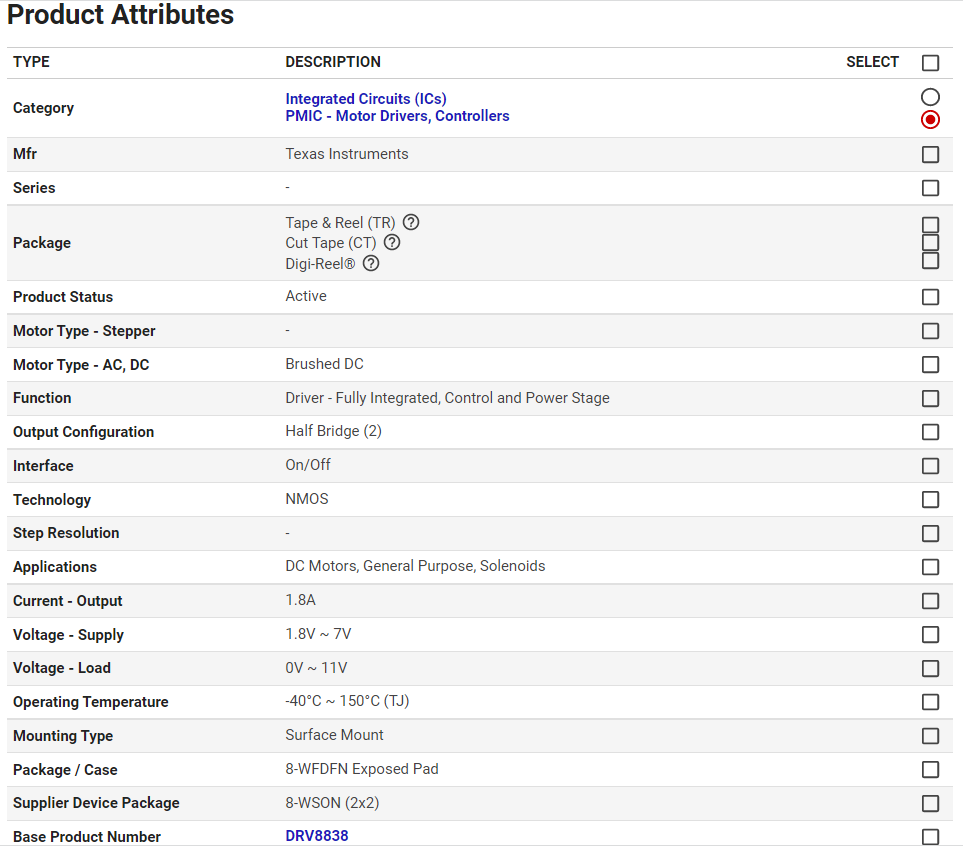Tick the Tape & Reel package checkbox

coord(930,225)
